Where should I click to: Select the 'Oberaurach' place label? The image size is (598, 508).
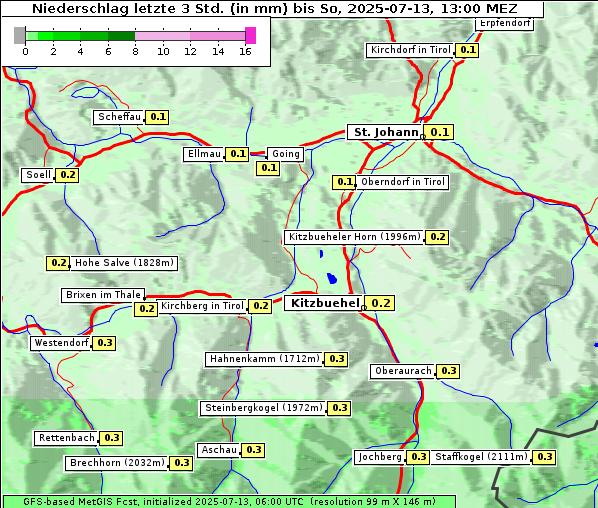point(403,371)
